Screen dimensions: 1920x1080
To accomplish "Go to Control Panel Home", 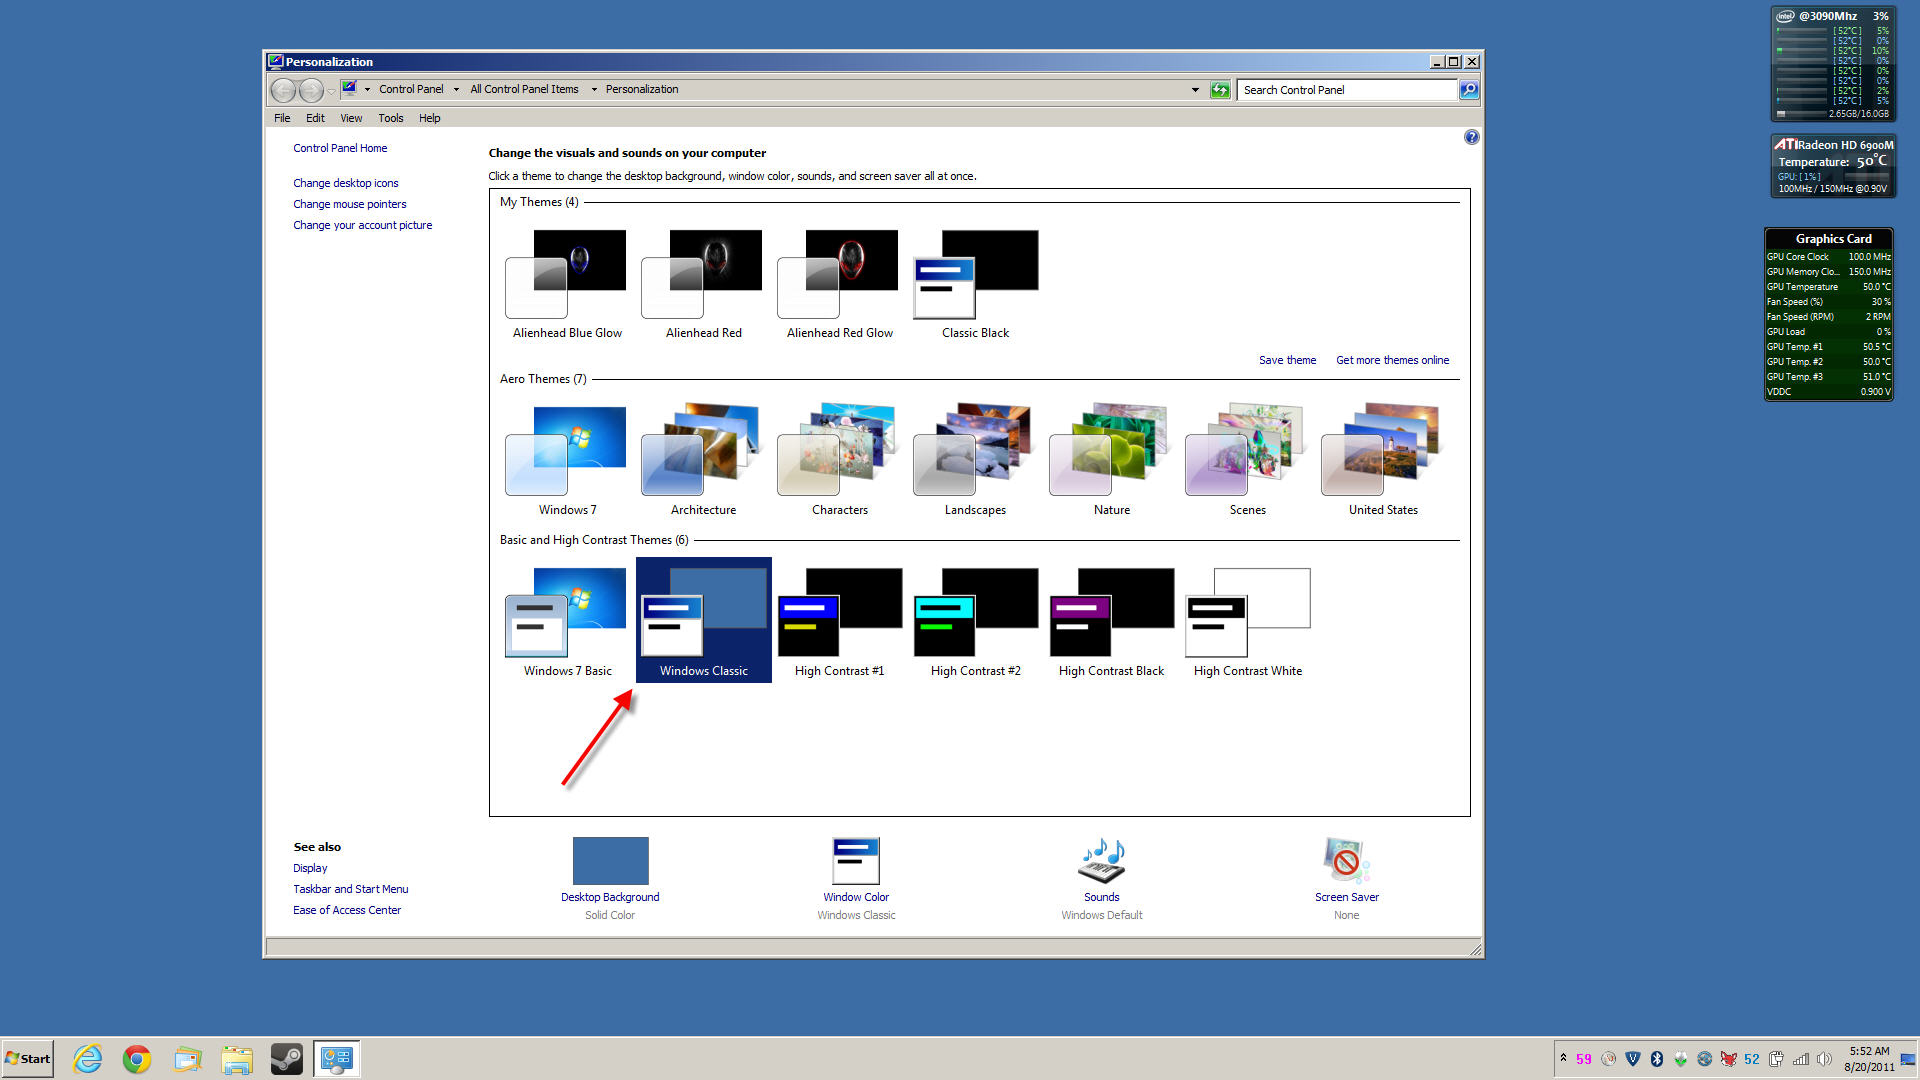I will click(340, 148).
